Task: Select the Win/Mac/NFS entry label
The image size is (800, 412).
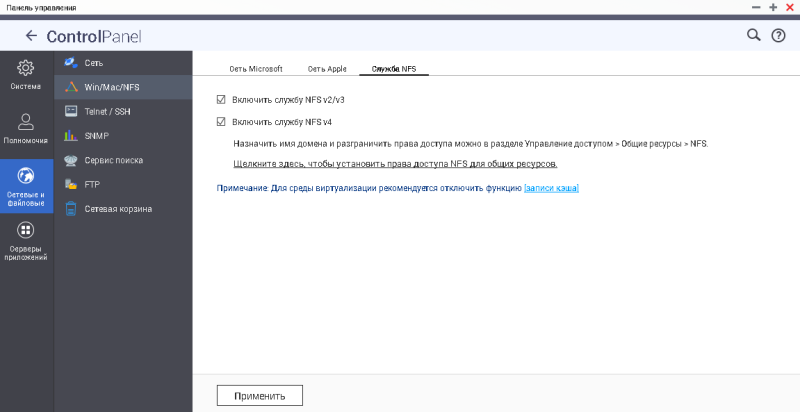Action: pos(112,87)
